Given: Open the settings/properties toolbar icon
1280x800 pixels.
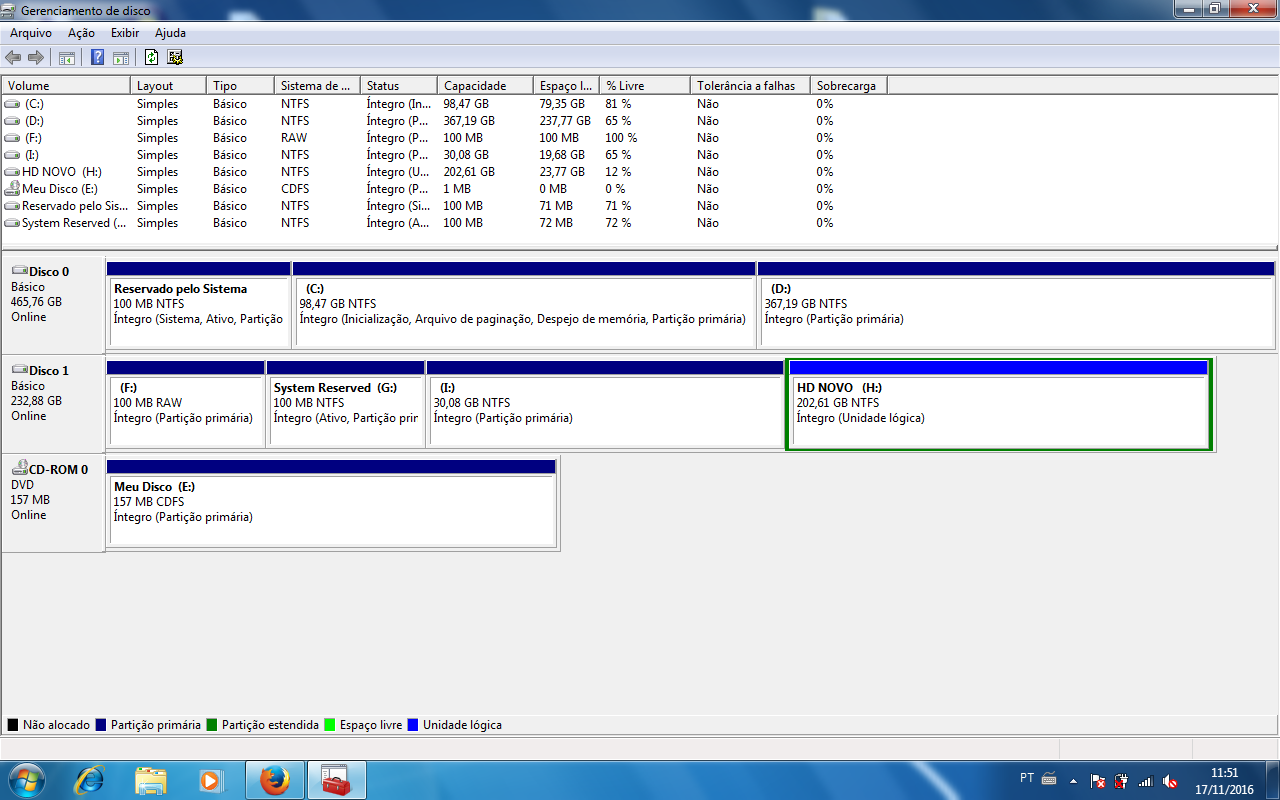Looking at the screenshot, I should (175, 57).
